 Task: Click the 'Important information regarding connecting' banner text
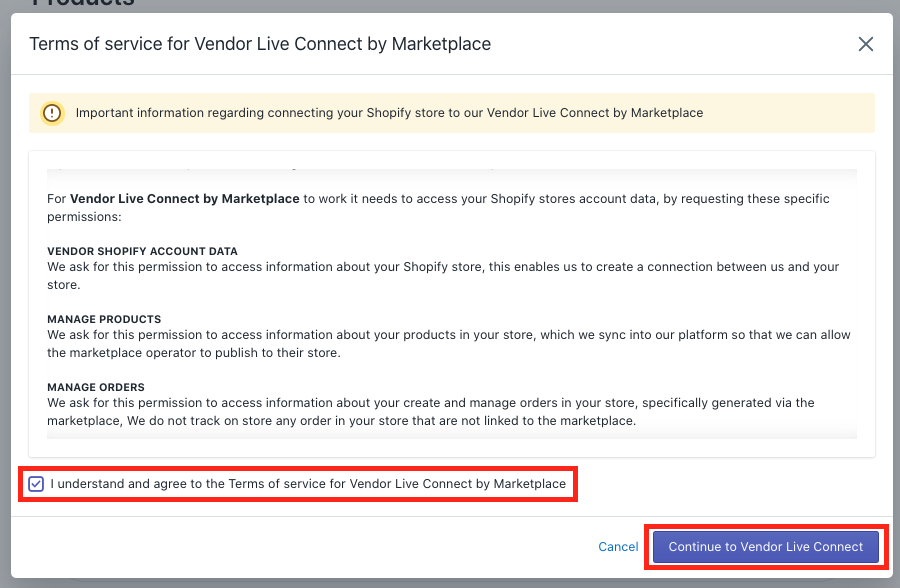[389, 113]
